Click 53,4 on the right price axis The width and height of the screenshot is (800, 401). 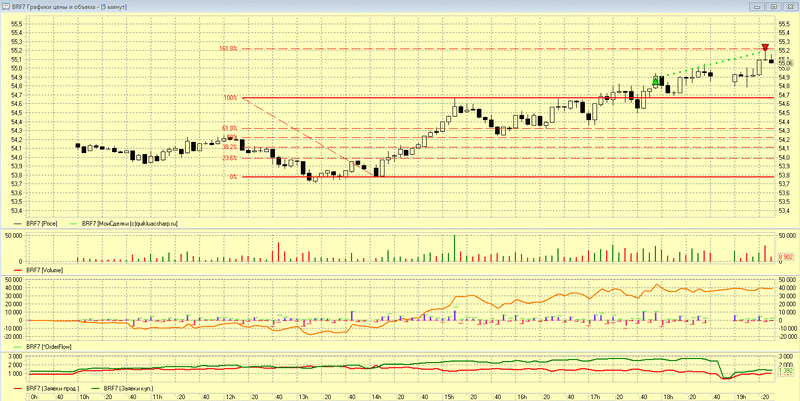click(784, 210)
